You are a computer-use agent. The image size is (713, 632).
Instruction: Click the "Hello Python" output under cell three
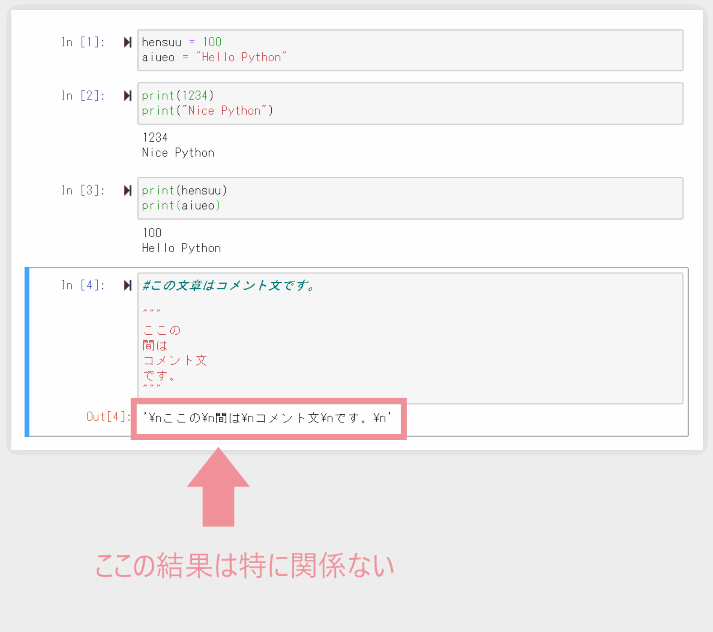181,248
